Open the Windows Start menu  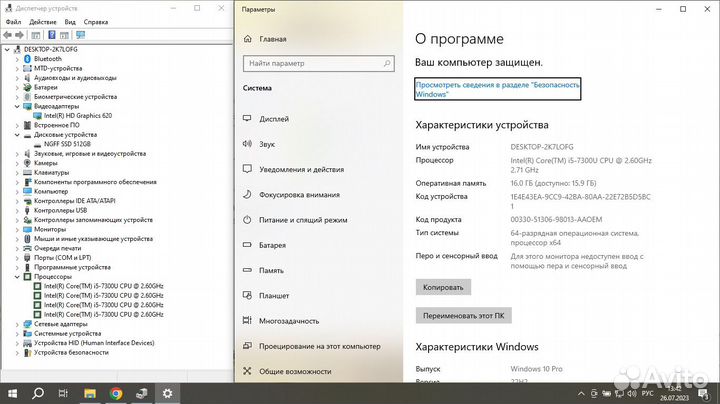click(x=12, y=393)
